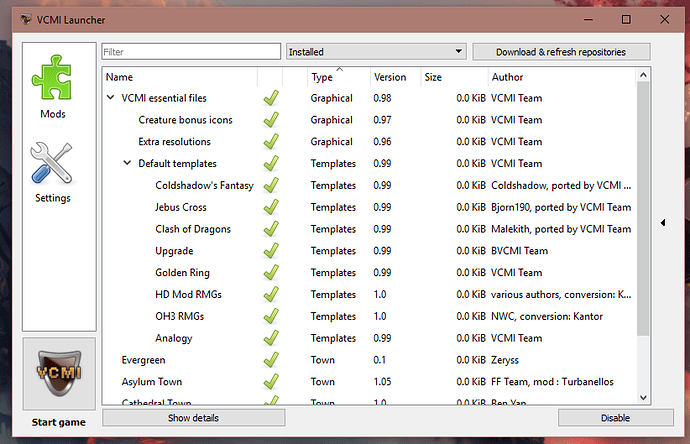
Task: Collapse the Default templates tree node
Action: click(127, 163)
